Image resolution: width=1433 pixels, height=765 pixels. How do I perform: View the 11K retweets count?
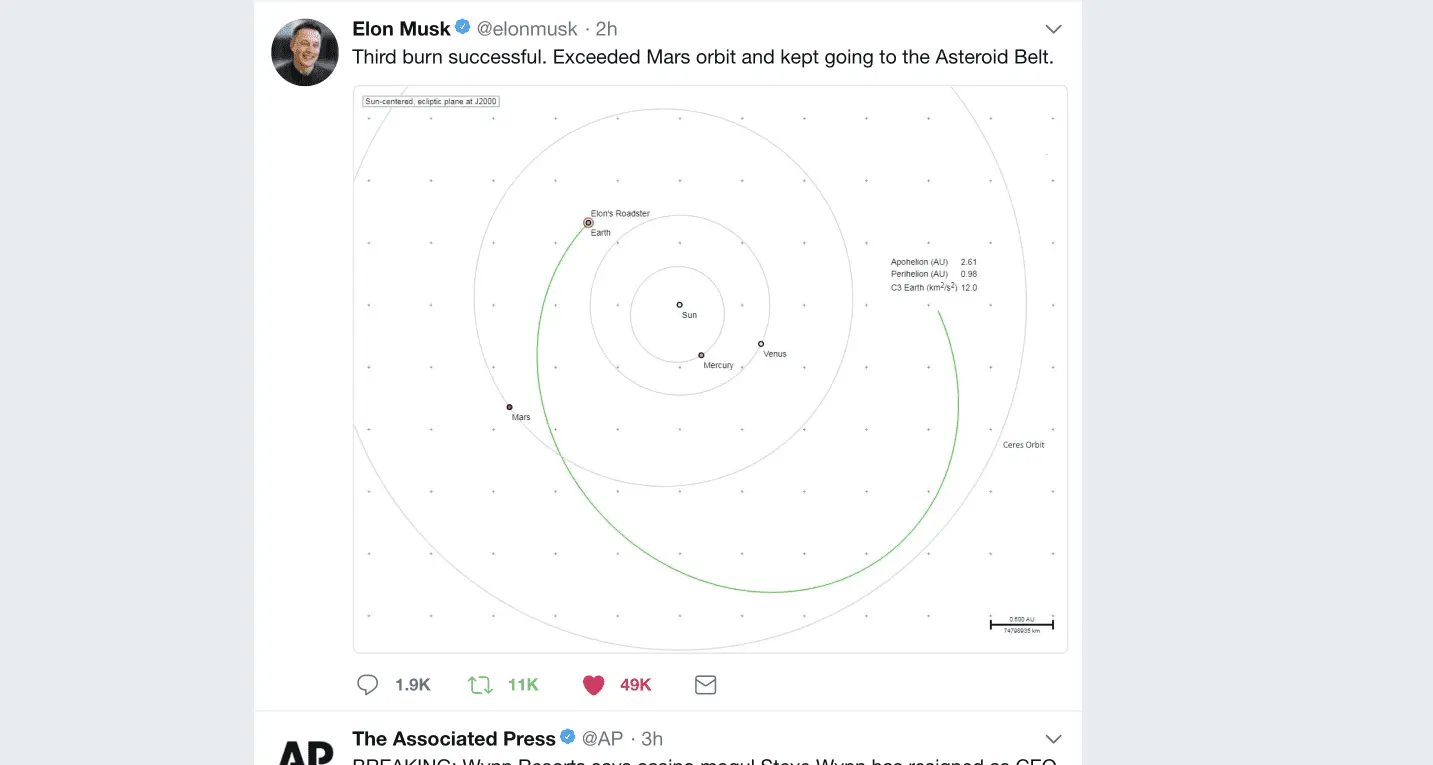click(523, 685)
